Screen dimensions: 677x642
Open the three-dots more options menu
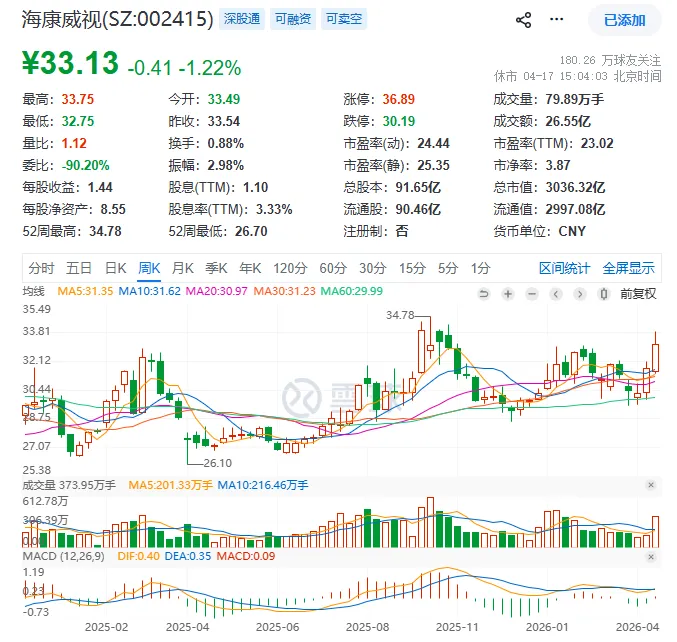click(556, 19)
